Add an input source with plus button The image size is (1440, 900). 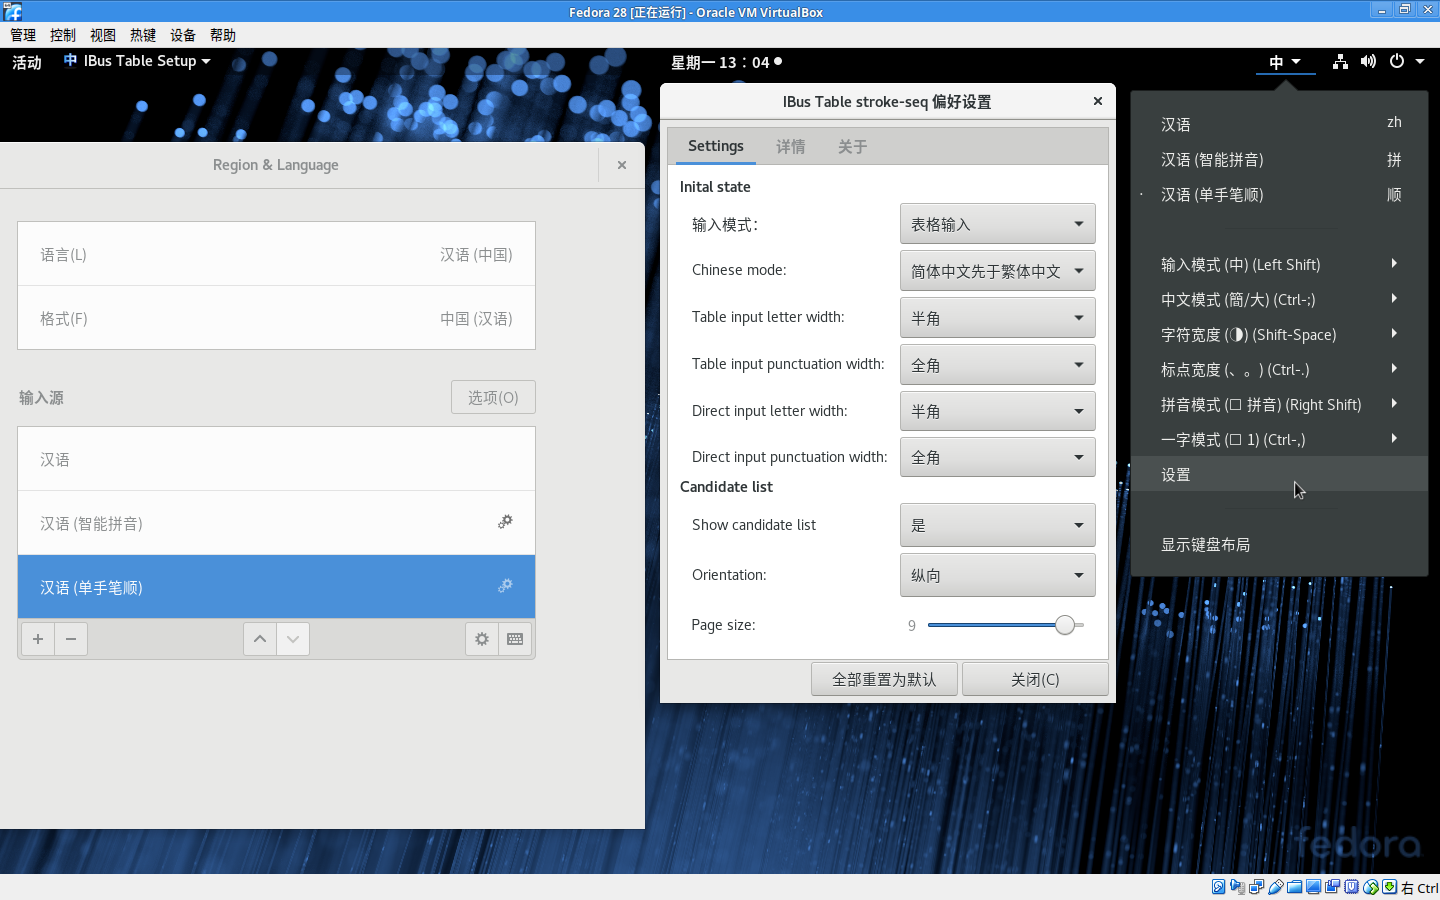pos(38,639)
